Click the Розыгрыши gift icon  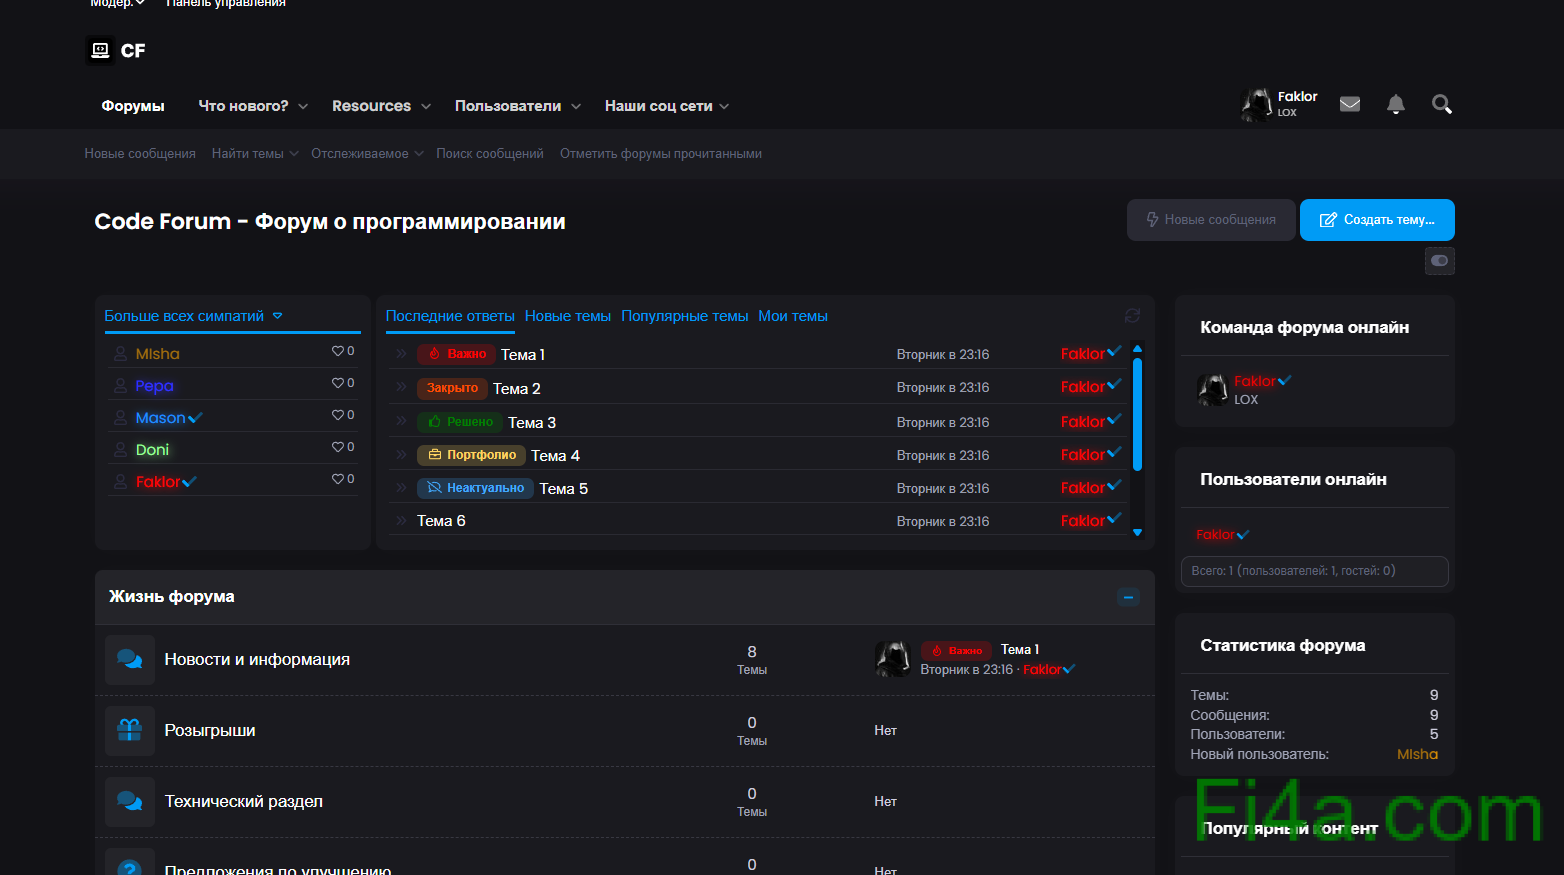pos(130,731)
